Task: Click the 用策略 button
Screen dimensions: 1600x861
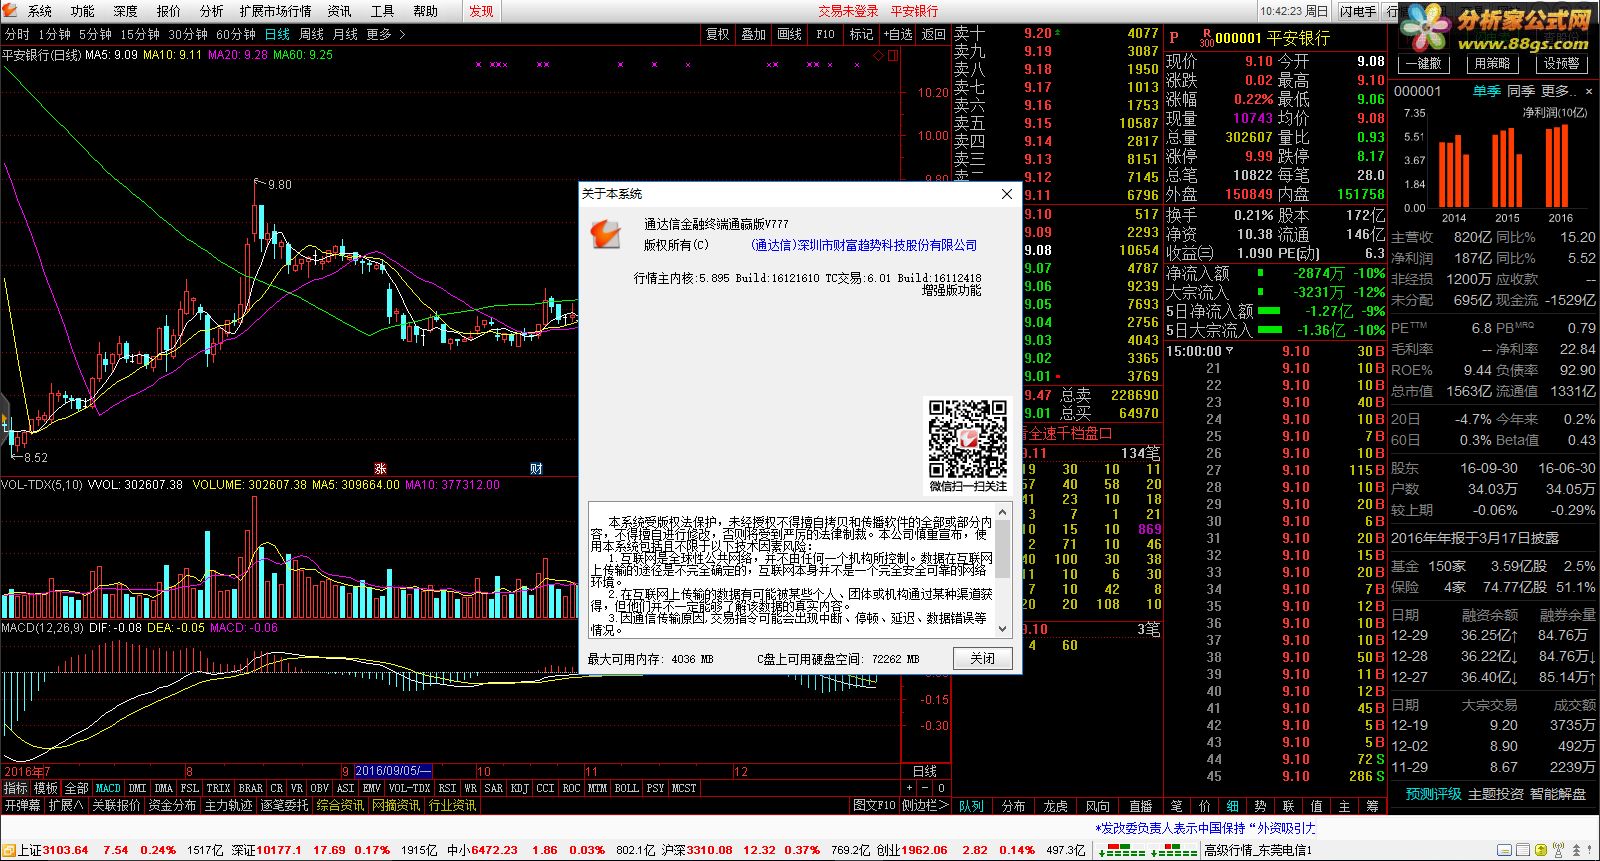Action: (1492, 63)
